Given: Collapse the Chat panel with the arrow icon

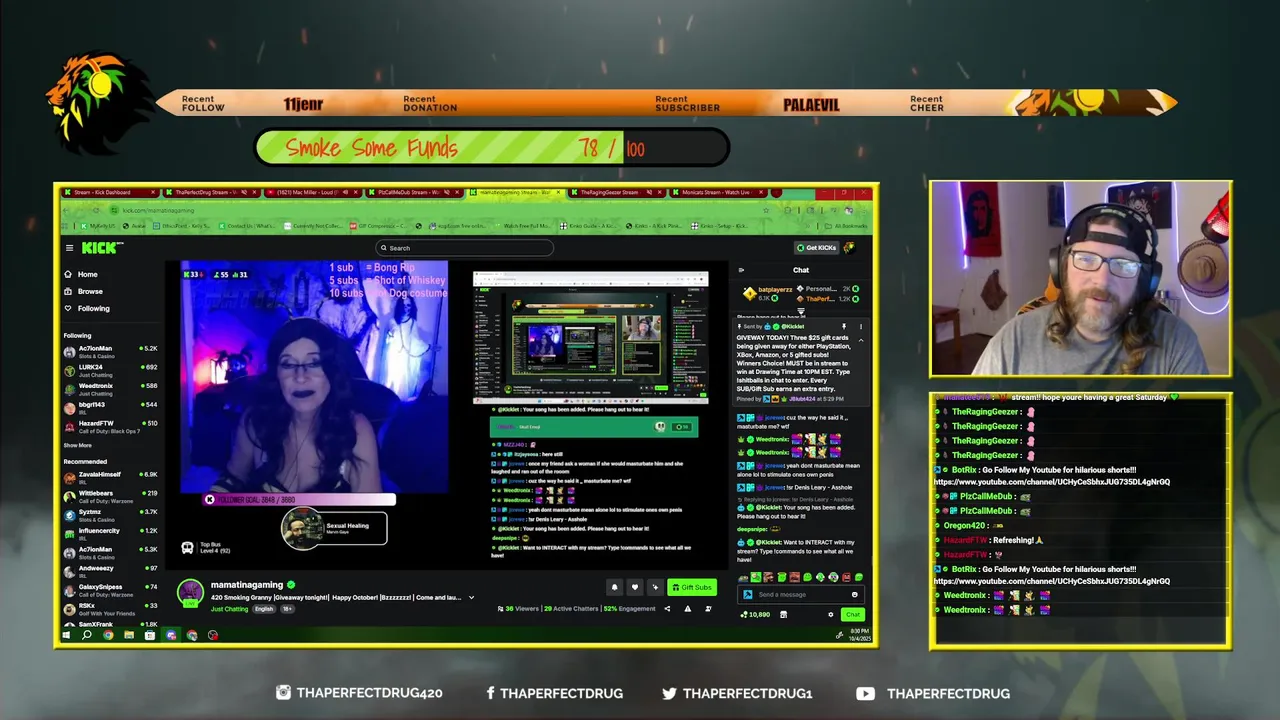Looking at the screenshot, I should point(741,270).
